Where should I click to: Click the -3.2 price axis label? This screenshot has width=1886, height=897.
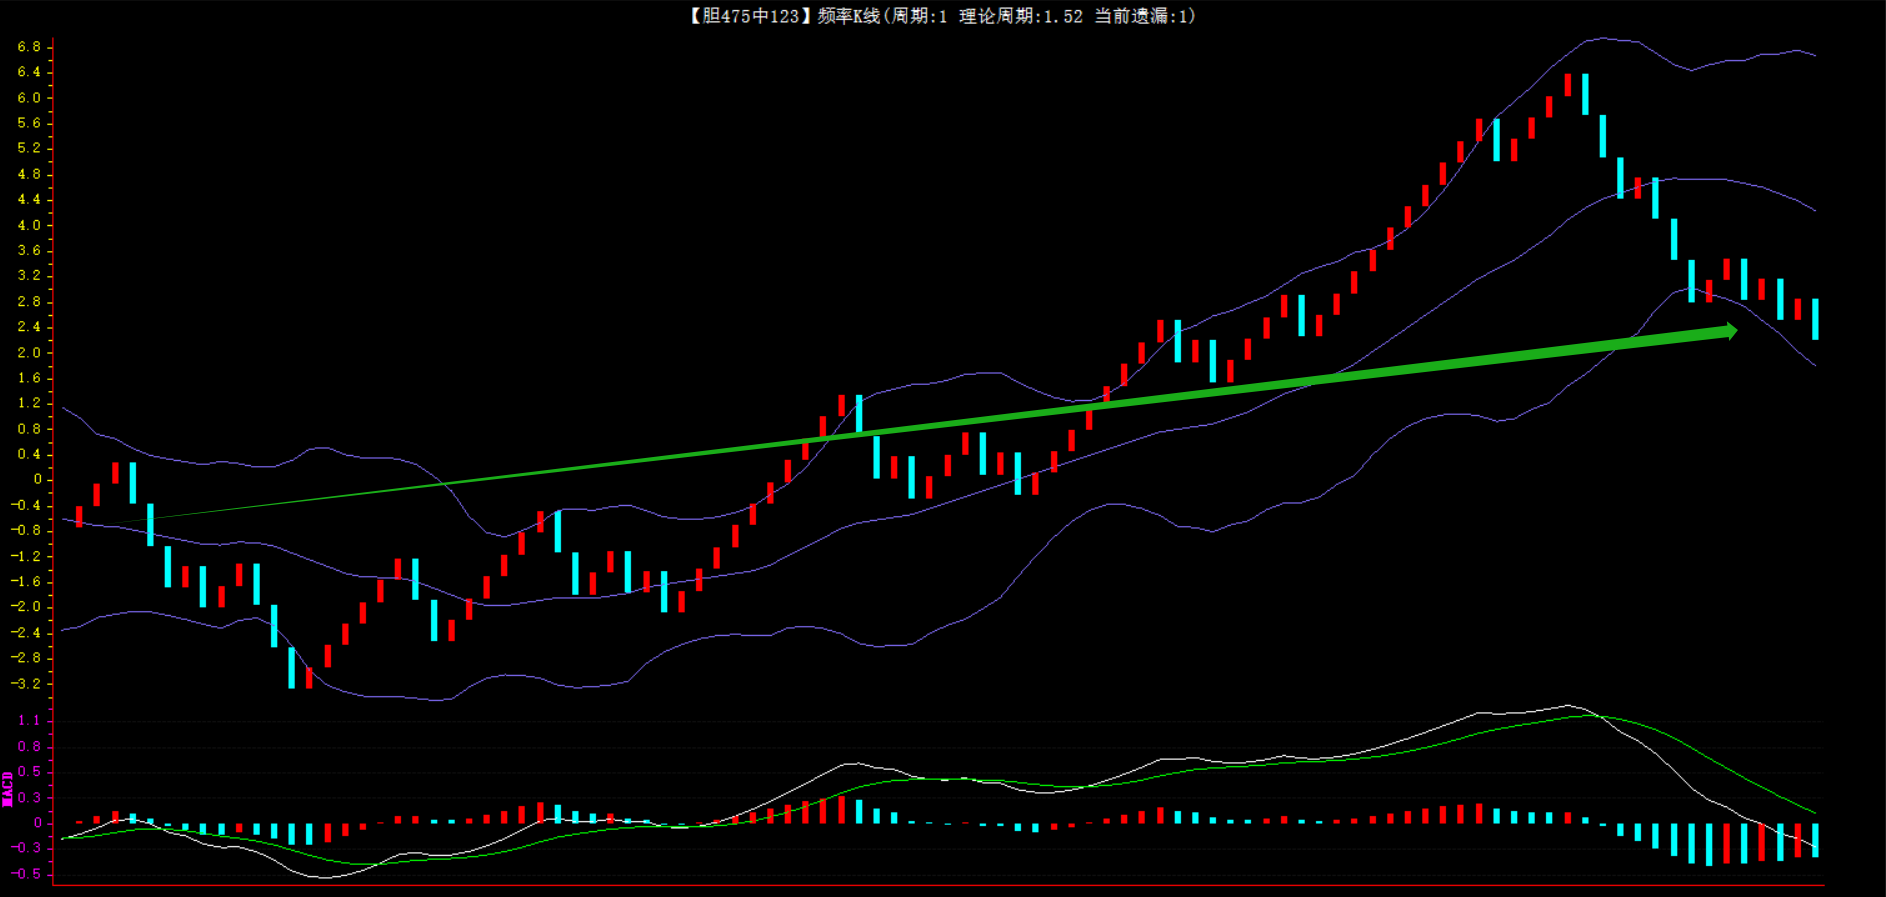pyautogui.click(x=26, y=684)
